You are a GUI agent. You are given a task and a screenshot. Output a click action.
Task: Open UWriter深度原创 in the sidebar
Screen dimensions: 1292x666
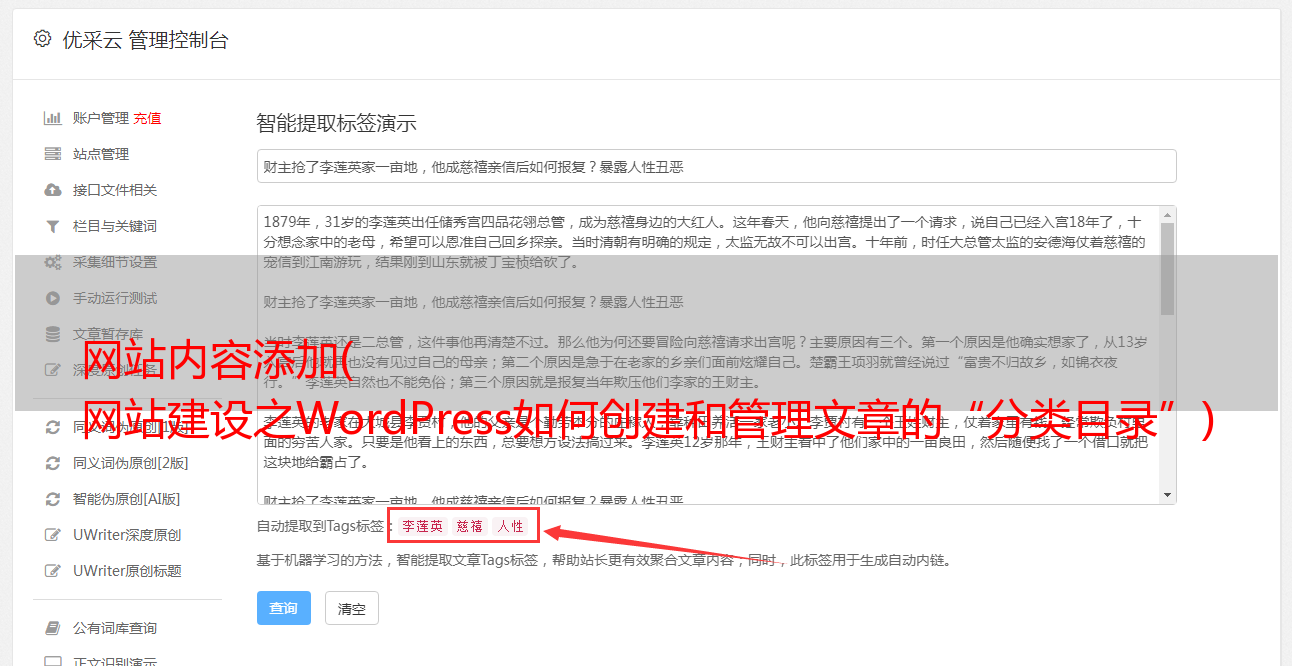click(x=127, y=535)
